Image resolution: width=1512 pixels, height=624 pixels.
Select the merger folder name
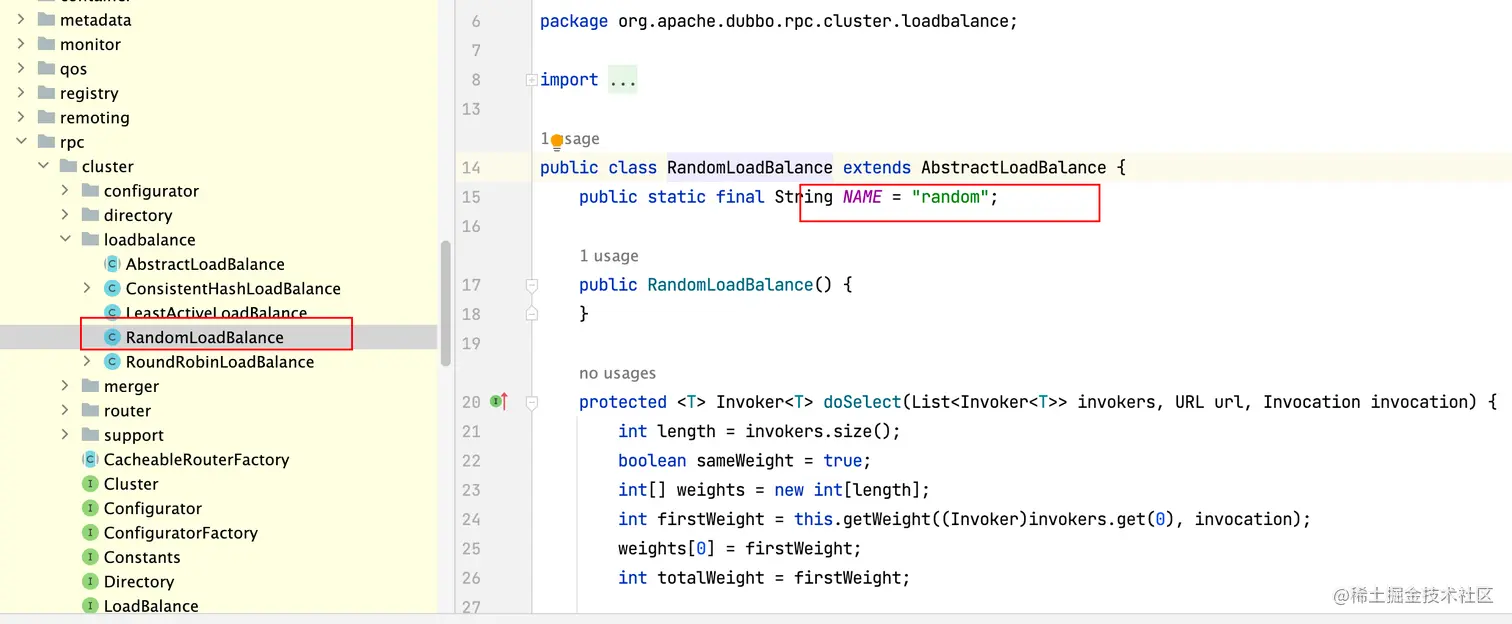pos(131,386)
